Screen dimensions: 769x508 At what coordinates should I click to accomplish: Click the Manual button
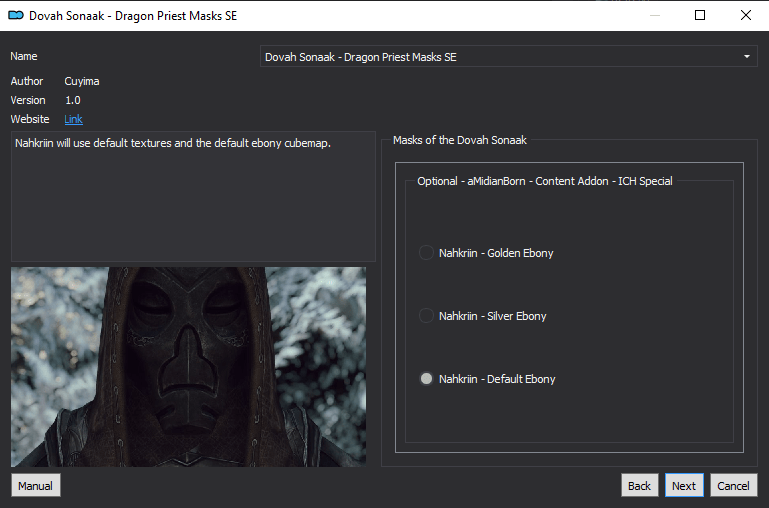coord(35,485)
